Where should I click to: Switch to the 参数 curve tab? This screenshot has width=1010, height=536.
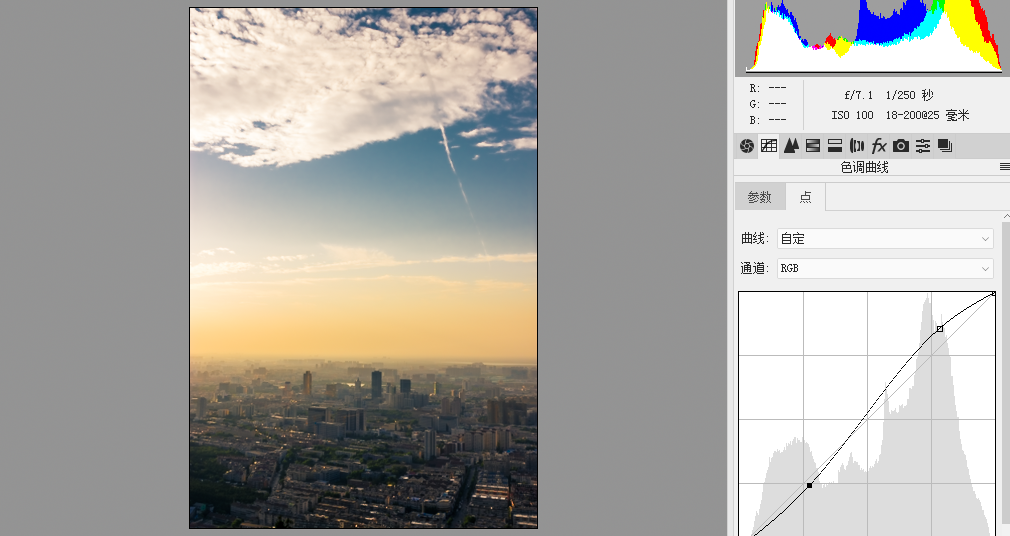[x=759, y=197]
